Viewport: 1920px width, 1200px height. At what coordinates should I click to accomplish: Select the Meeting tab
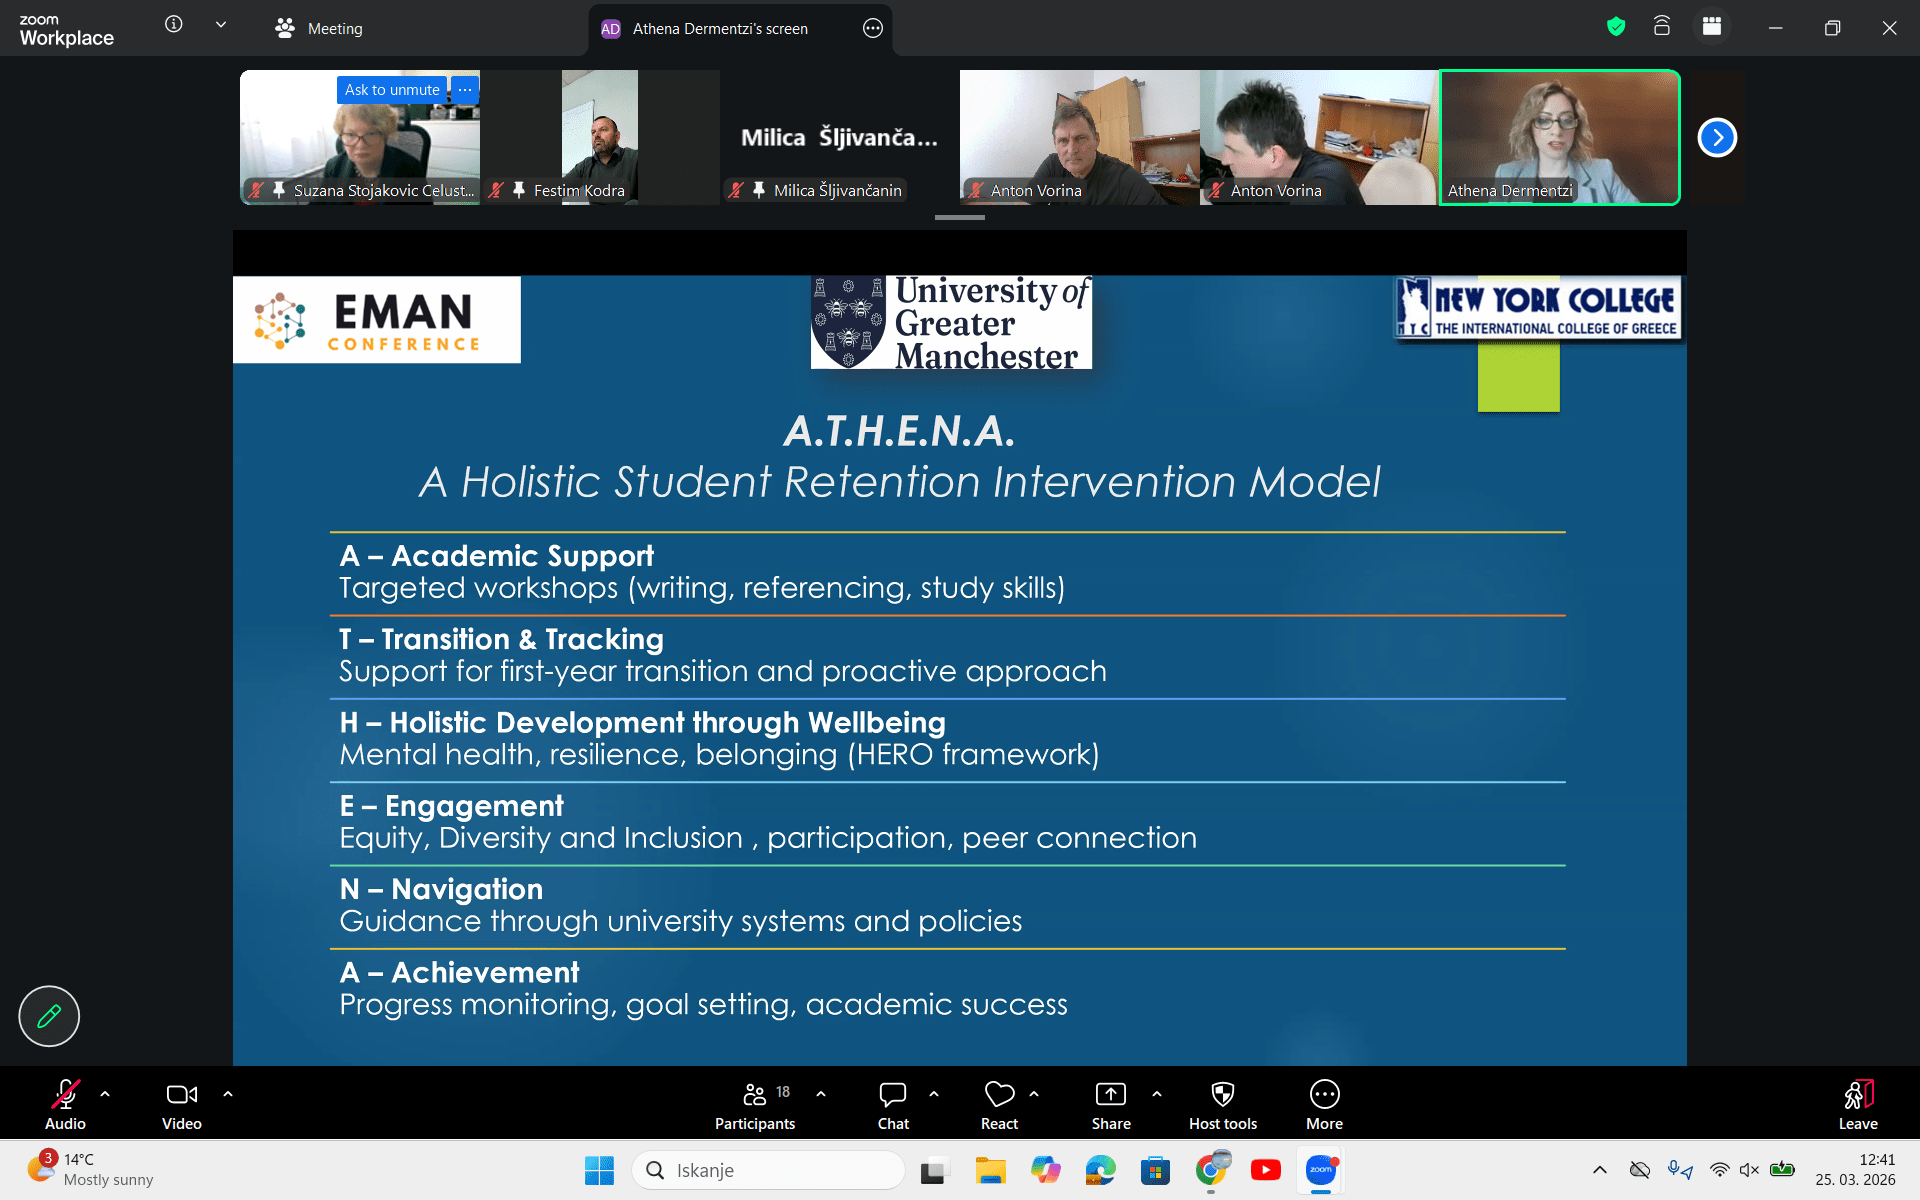click(x=320, y=28)
